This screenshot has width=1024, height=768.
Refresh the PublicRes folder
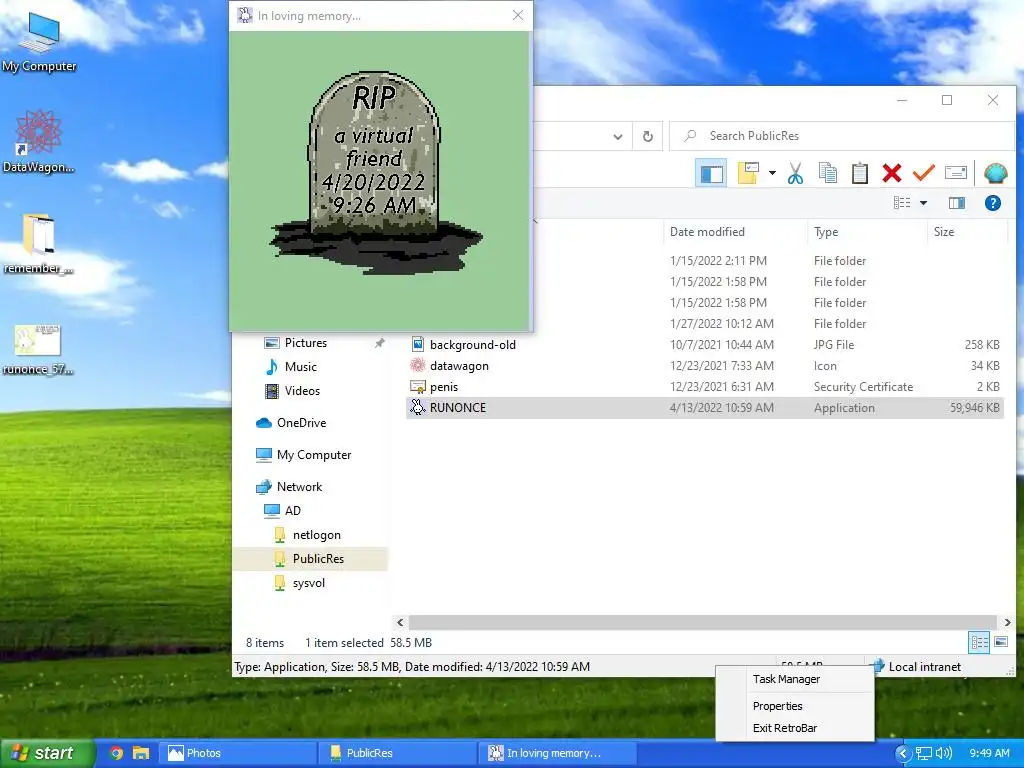(648, 136)
